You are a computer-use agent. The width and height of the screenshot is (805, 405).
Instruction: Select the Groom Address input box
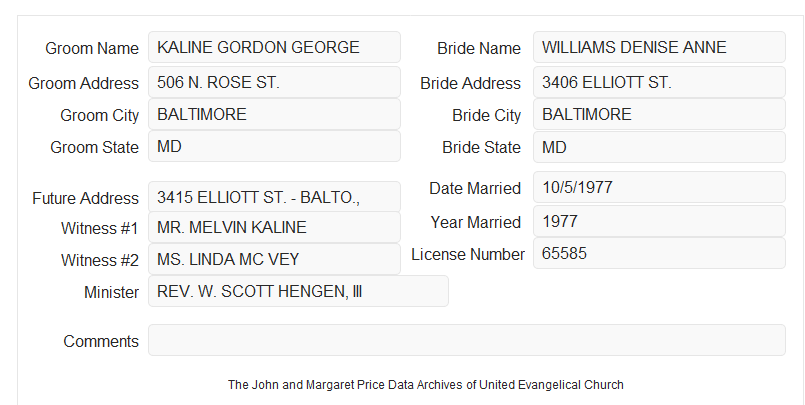click(274, 82)
